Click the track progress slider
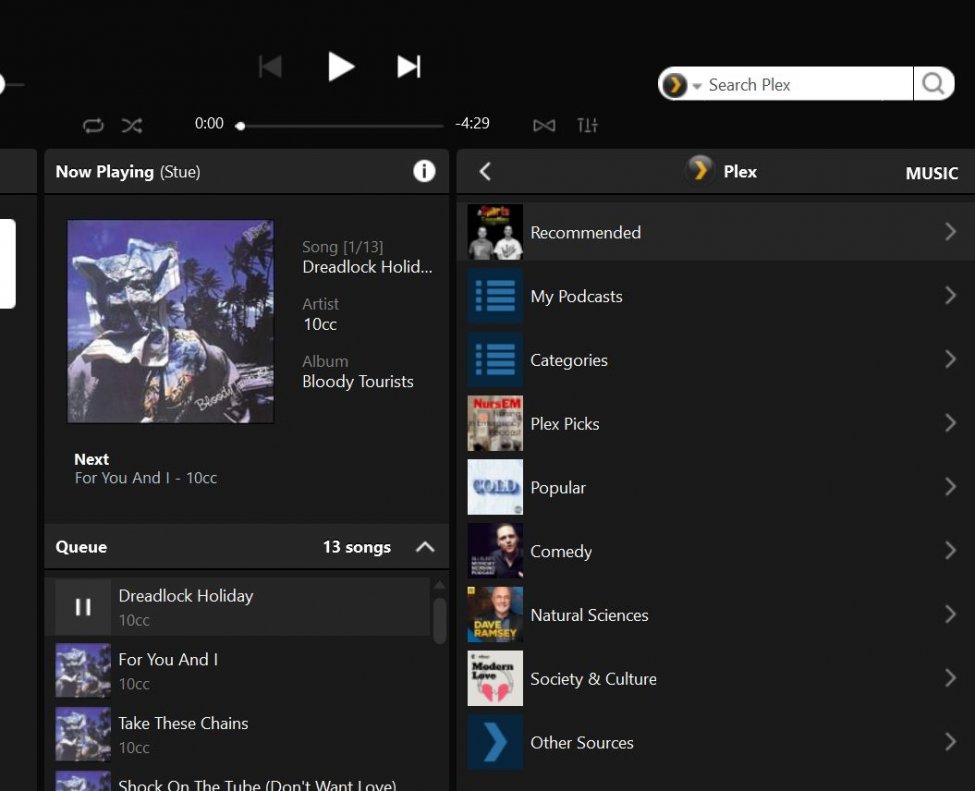Viewport: 975px width, 791px height. (340, 126)
